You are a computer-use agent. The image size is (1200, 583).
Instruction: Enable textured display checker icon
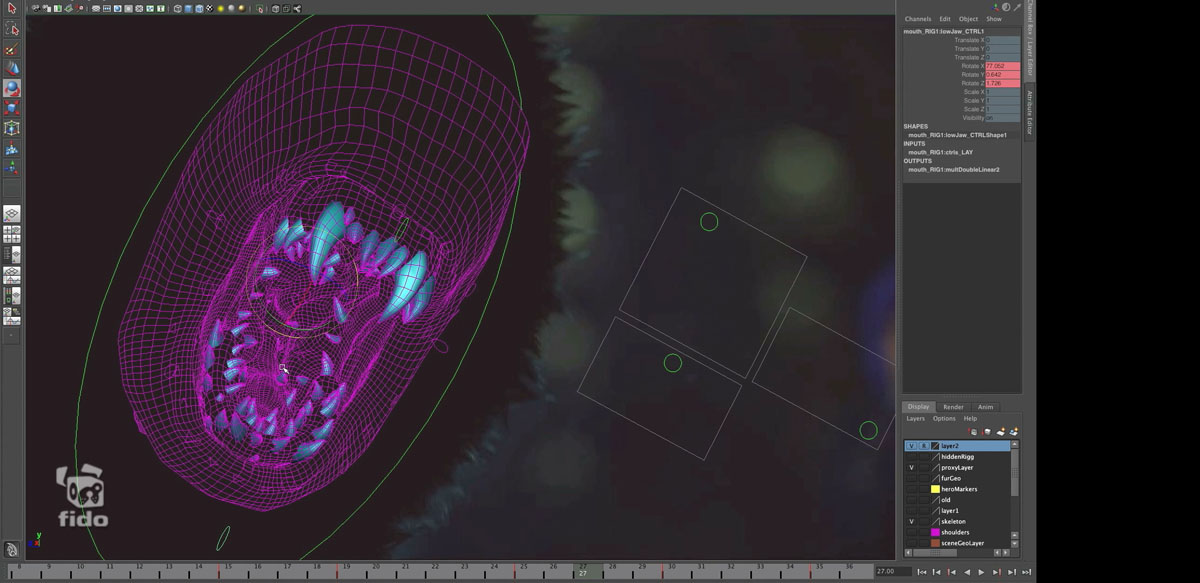point(210,9)
